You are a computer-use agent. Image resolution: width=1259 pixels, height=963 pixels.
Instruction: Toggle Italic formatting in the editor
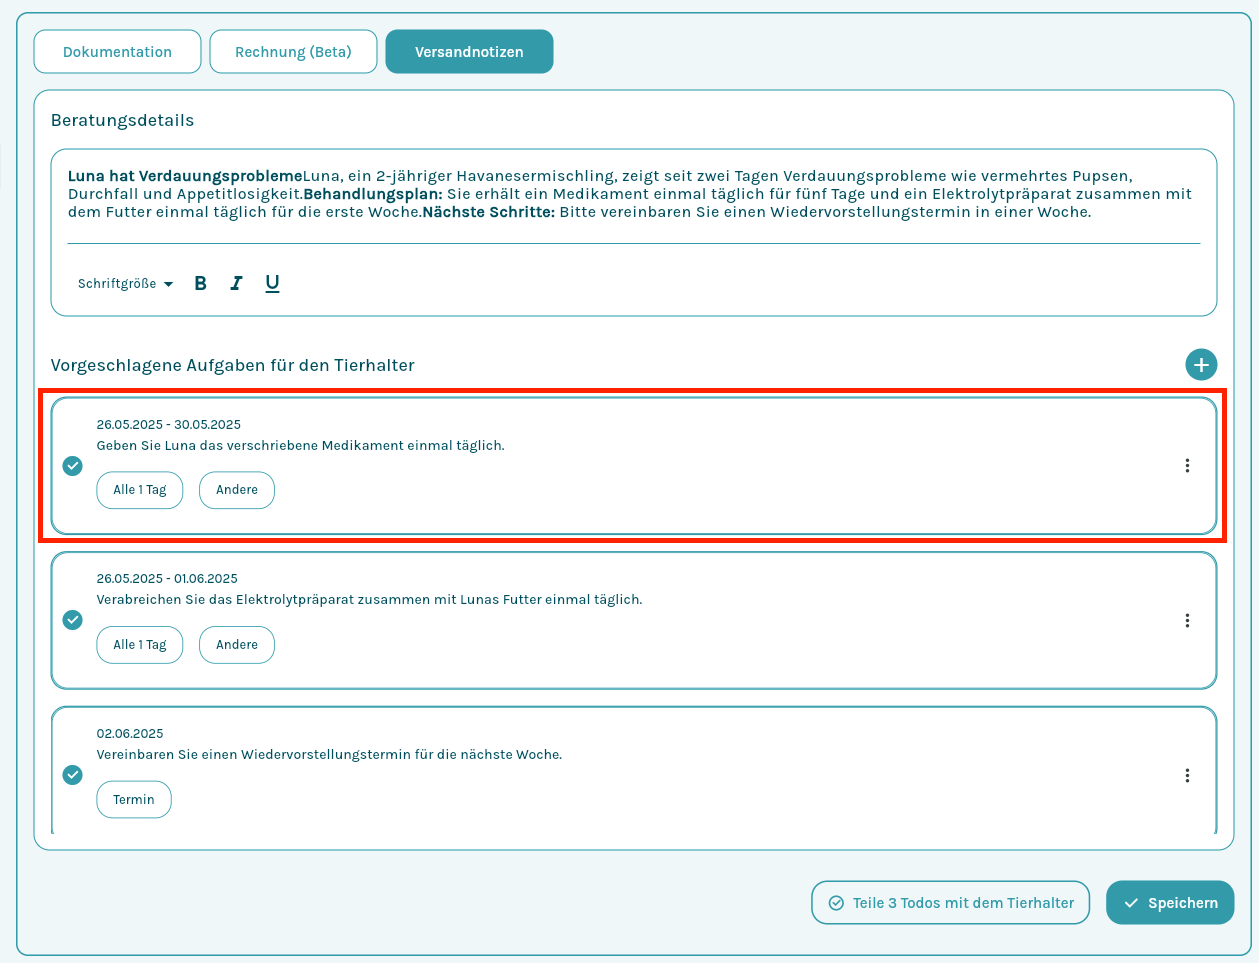[x=236, y=283]
